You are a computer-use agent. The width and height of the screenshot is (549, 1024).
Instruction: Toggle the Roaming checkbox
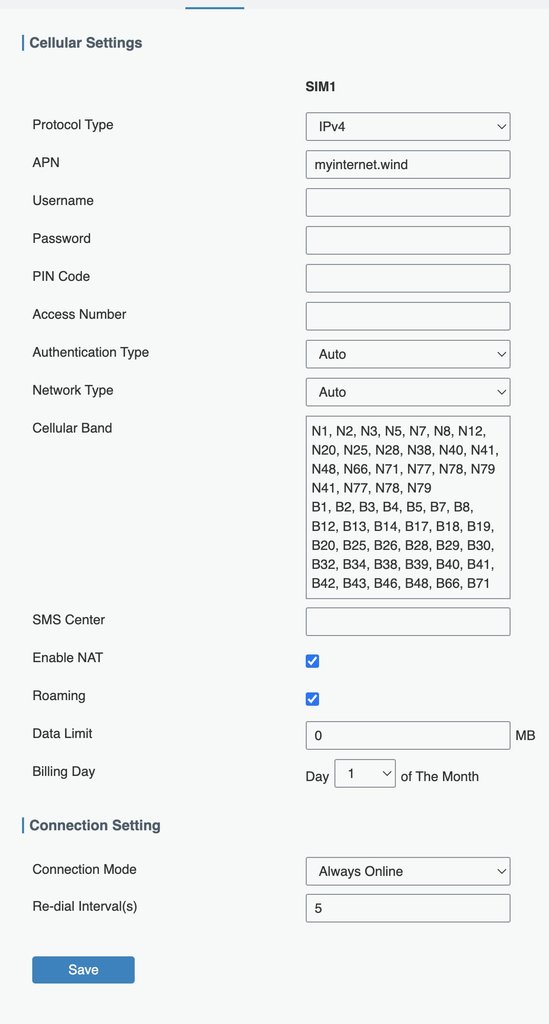313,699
